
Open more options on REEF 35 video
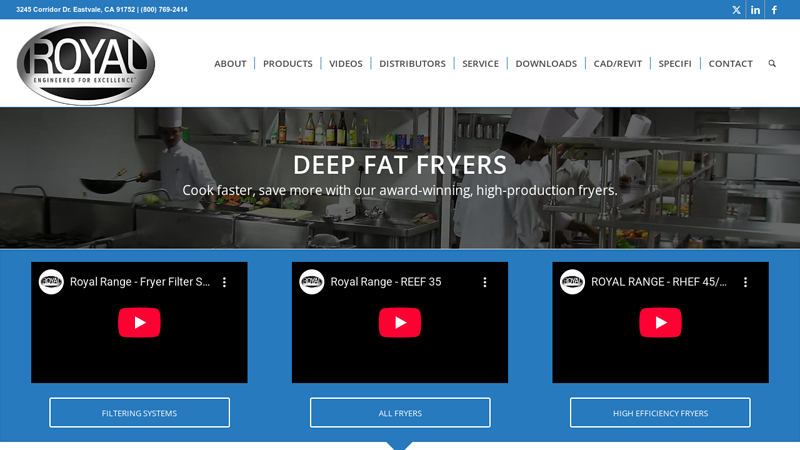pos(485,282)
